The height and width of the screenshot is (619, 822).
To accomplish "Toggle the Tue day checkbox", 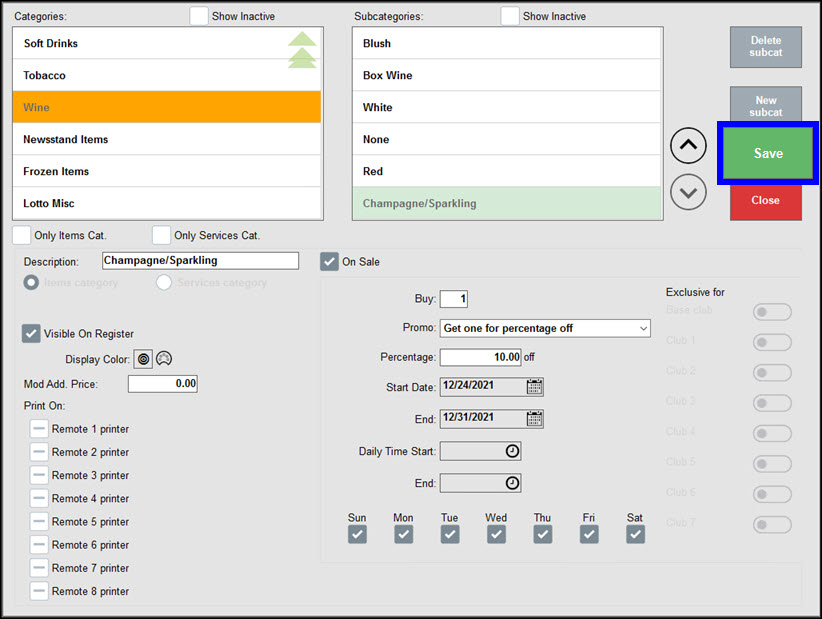I will point(450,534).
